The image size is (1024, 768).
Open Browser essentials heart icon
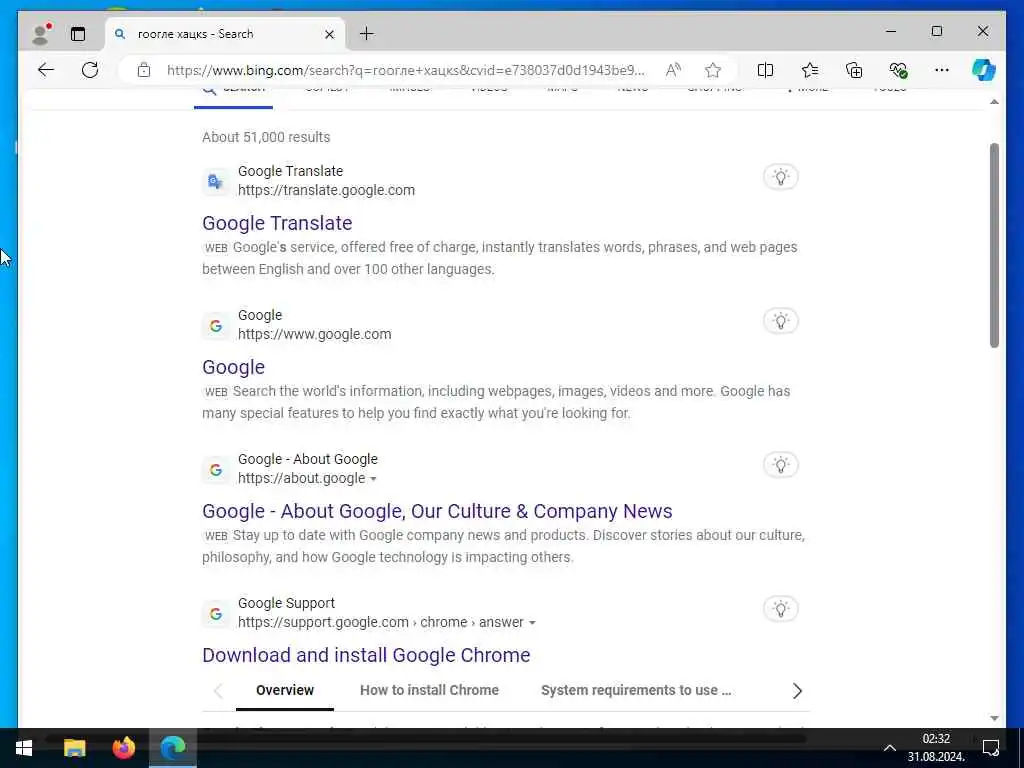tap(898, 70)
